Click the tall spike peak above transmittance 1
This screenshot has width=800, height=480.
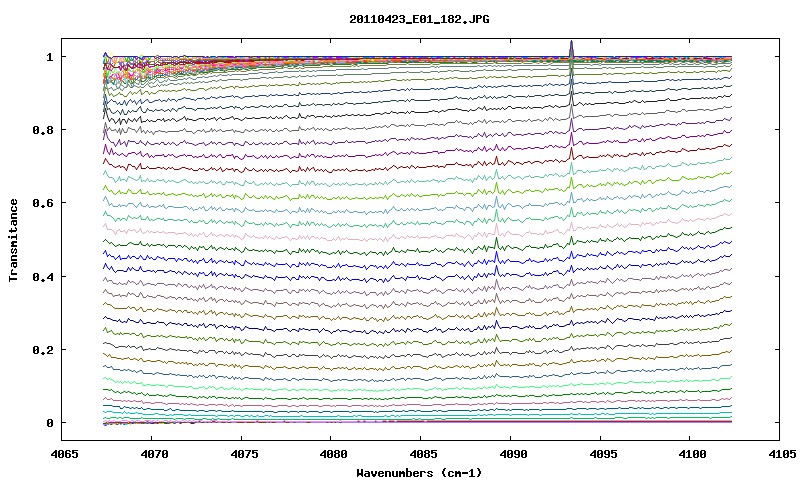[571, 47]
